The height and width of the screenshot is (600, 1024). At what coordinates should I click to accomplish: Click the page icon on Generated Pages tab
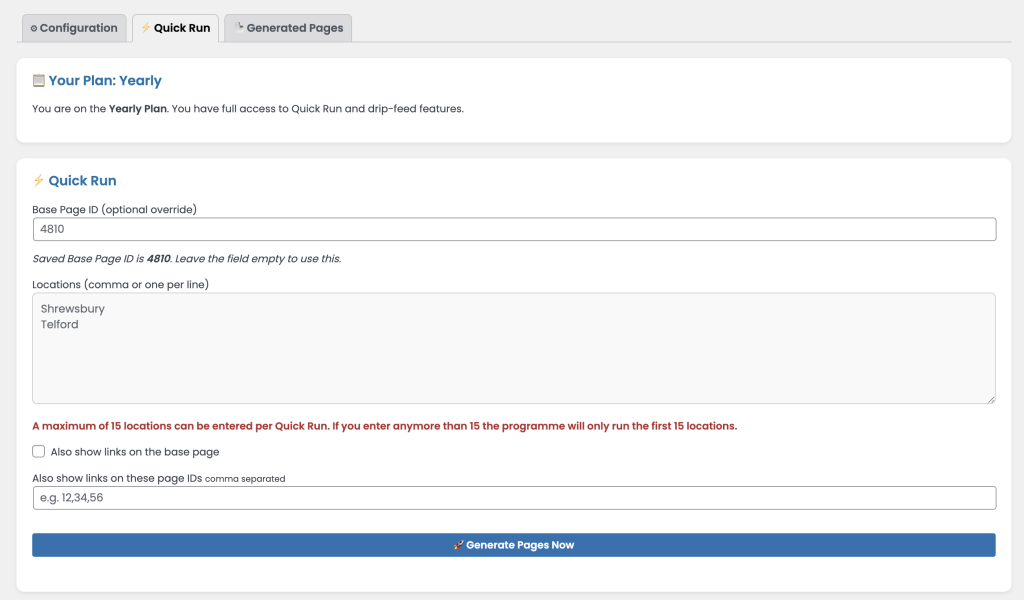(239, 28)
